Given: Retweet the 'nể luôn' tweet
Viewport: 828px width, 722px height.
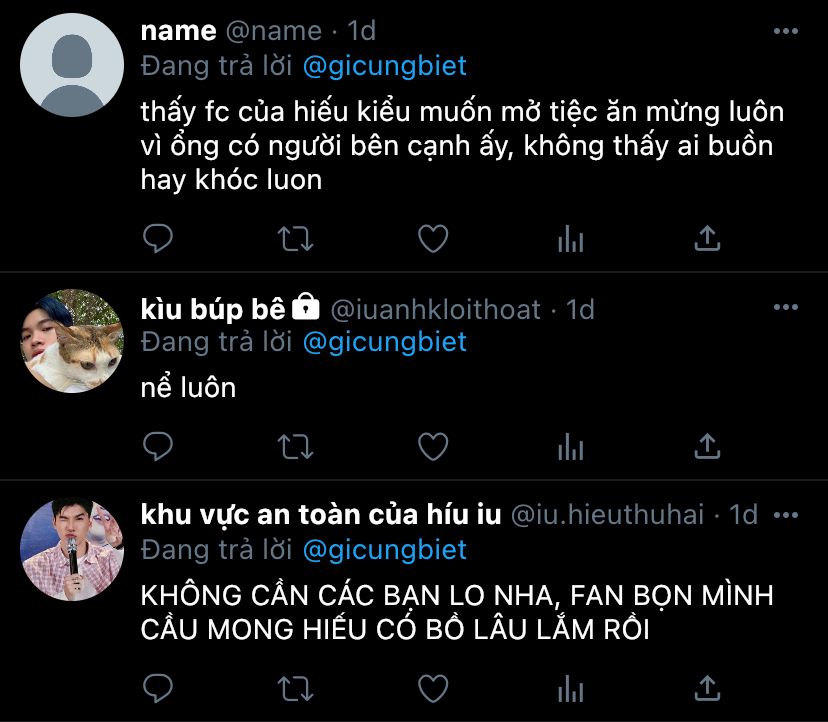Looking at the screenshot, I should click(295, 446).
